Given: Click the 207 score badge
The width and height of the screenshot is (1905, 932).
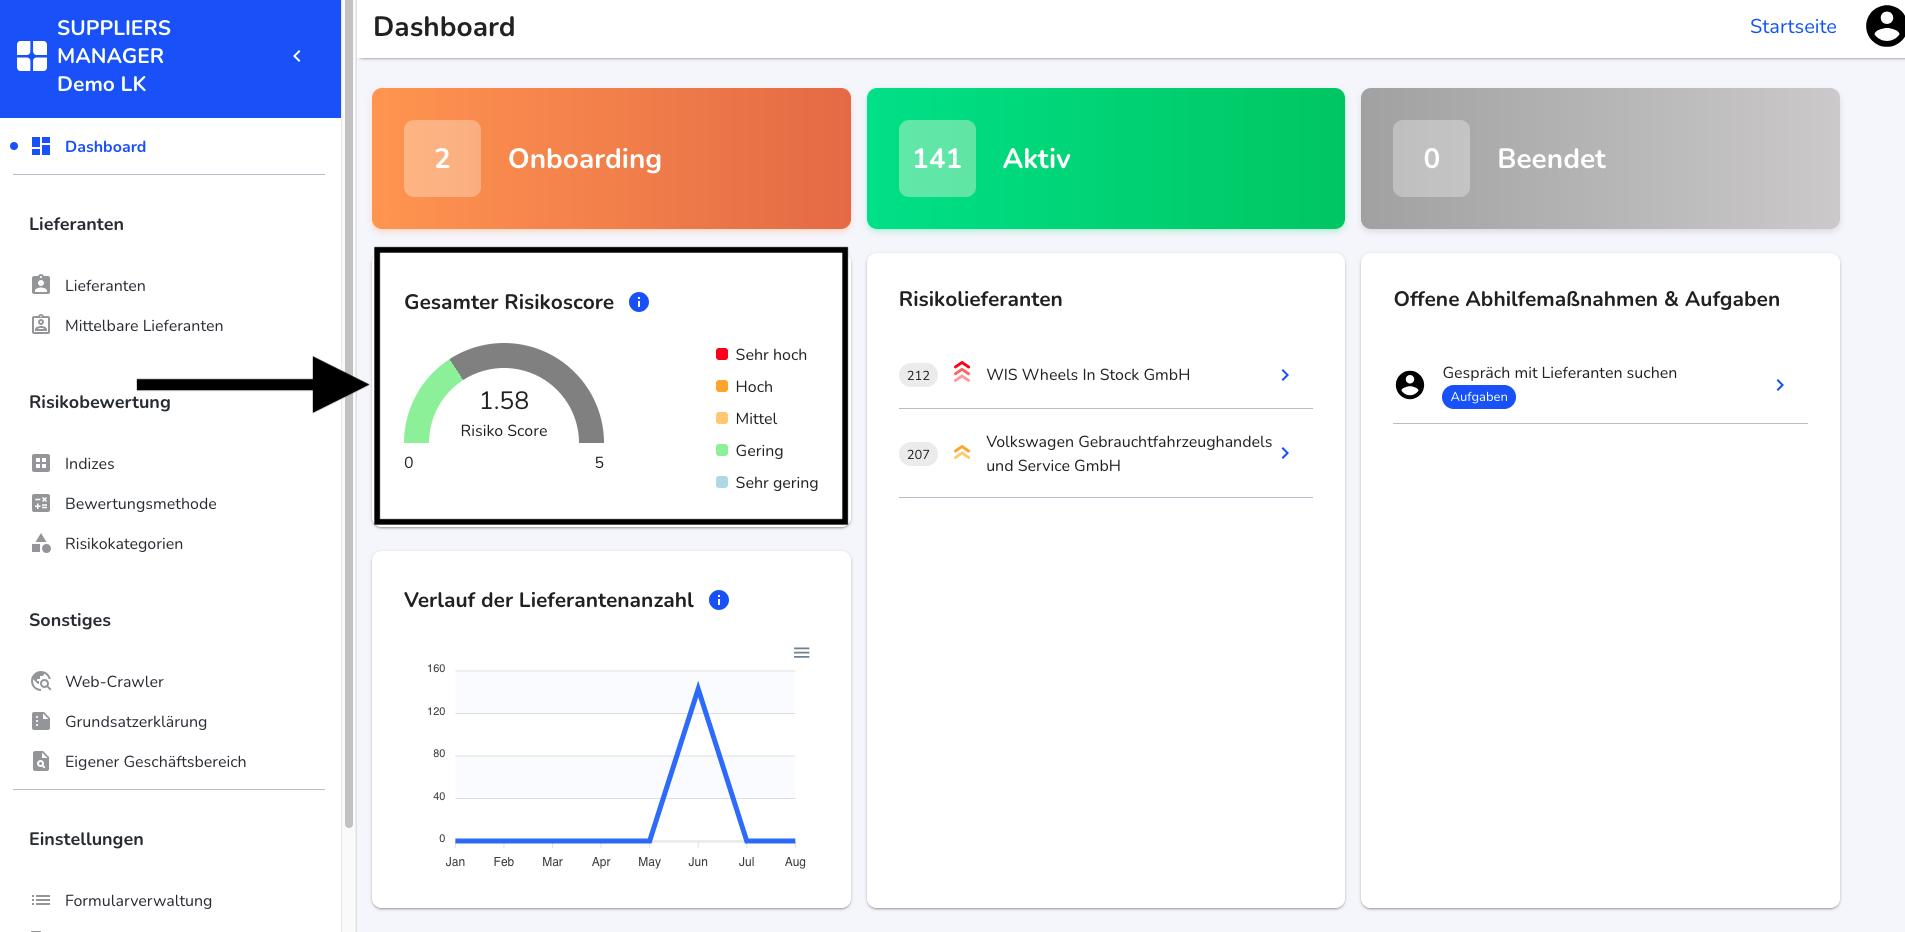Looking at the screenshot, I should click(918, 454).
